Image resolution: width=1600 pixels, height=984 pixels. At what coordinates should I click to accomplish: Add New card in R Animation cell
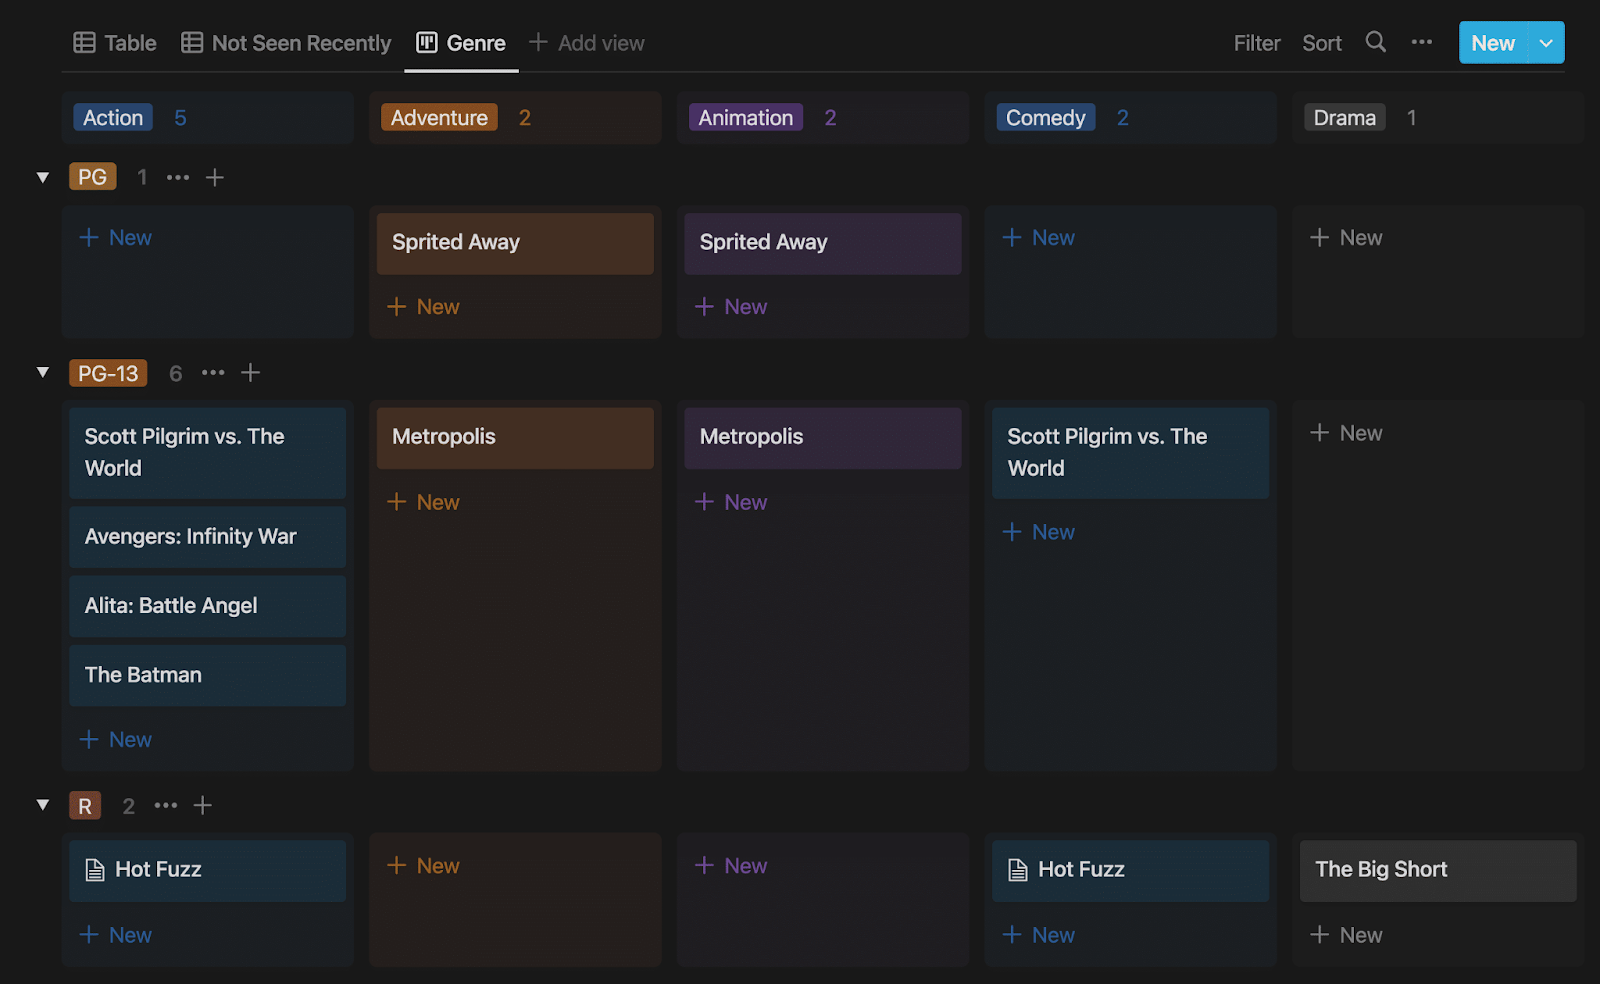point(731,866)
